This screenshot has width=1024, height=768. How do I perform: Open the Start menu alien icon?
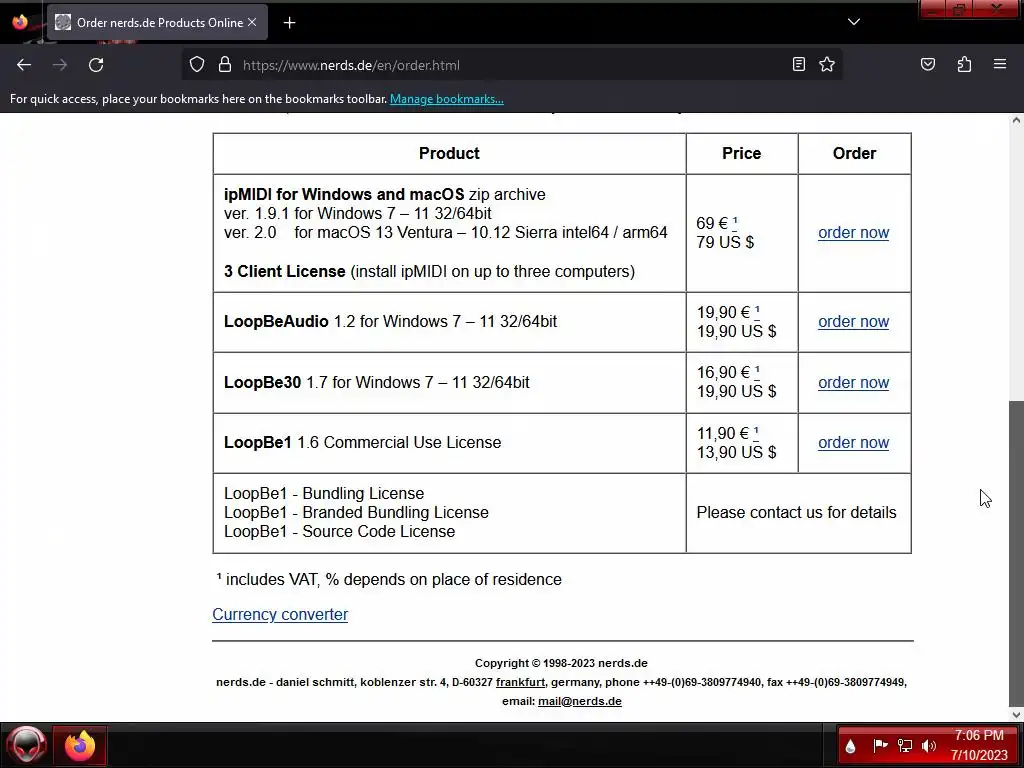click(x=26, y=745)
